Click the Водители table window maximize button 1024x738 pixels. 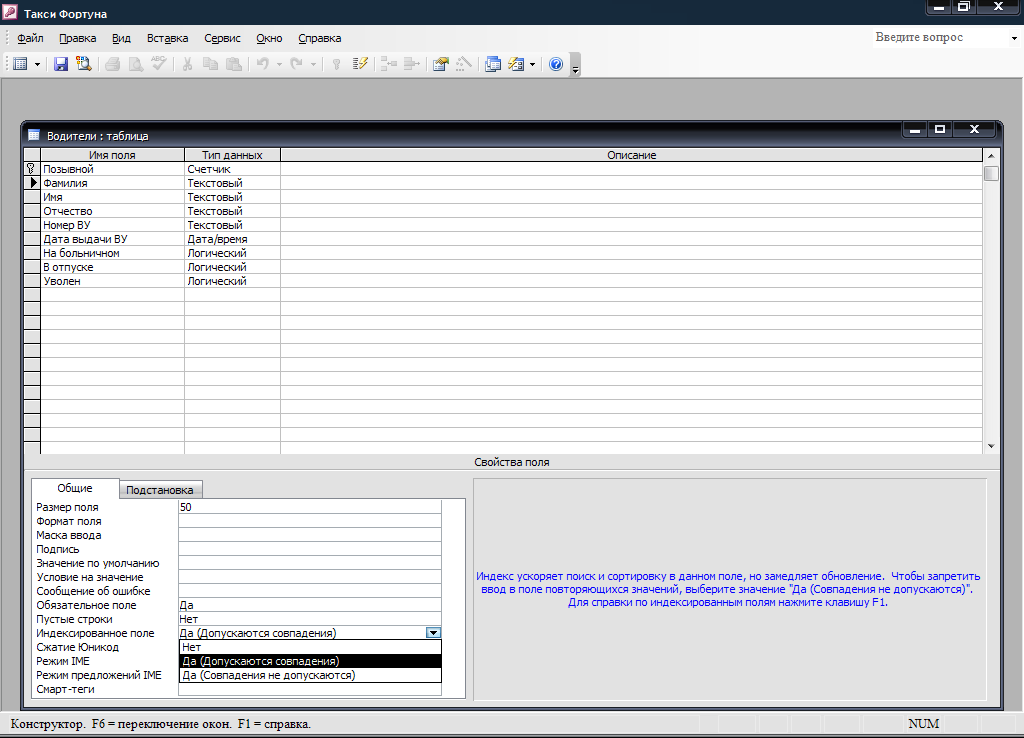pyautogui.click(x=940, y=129)
